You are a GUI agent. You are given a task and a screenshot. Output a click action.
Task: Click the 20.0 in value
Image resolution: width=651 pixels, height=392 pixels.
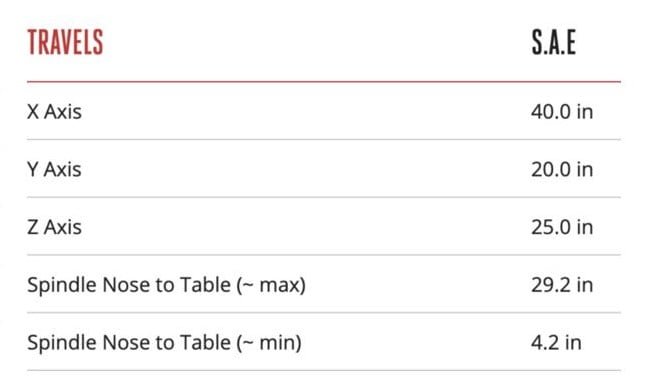(x=562, y=169)
